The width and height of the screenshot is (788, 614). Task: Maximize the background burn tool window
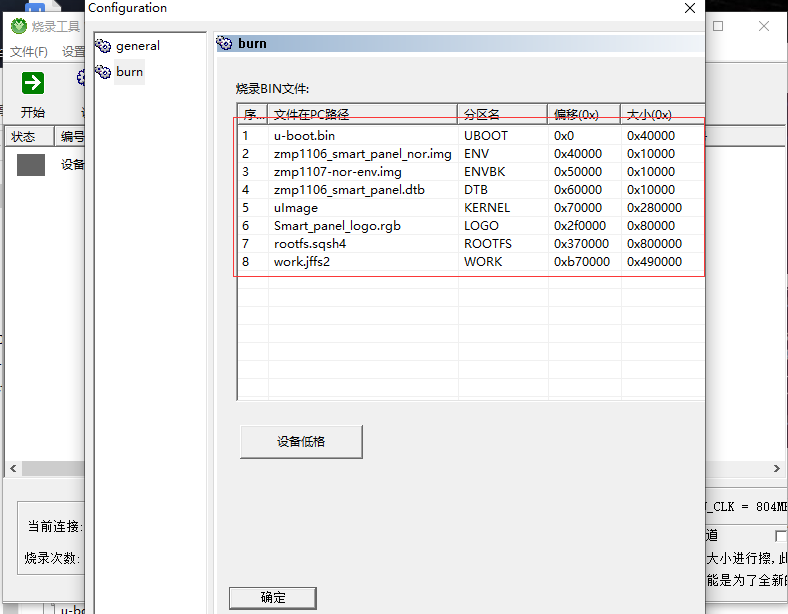(718, 26)
